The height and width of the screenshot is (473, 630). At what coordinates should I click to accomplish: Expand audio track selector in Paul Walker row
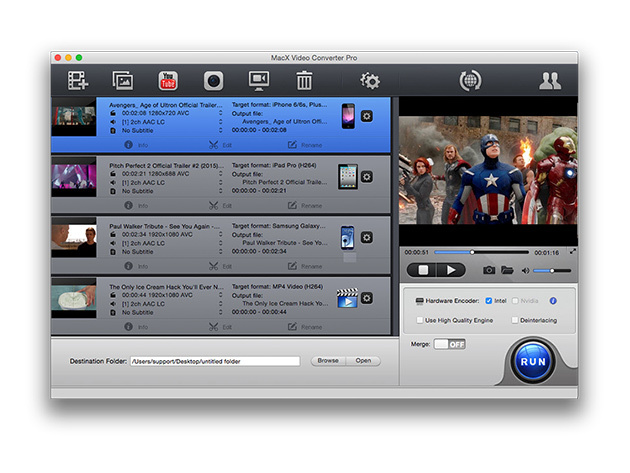tap(221, 243)
